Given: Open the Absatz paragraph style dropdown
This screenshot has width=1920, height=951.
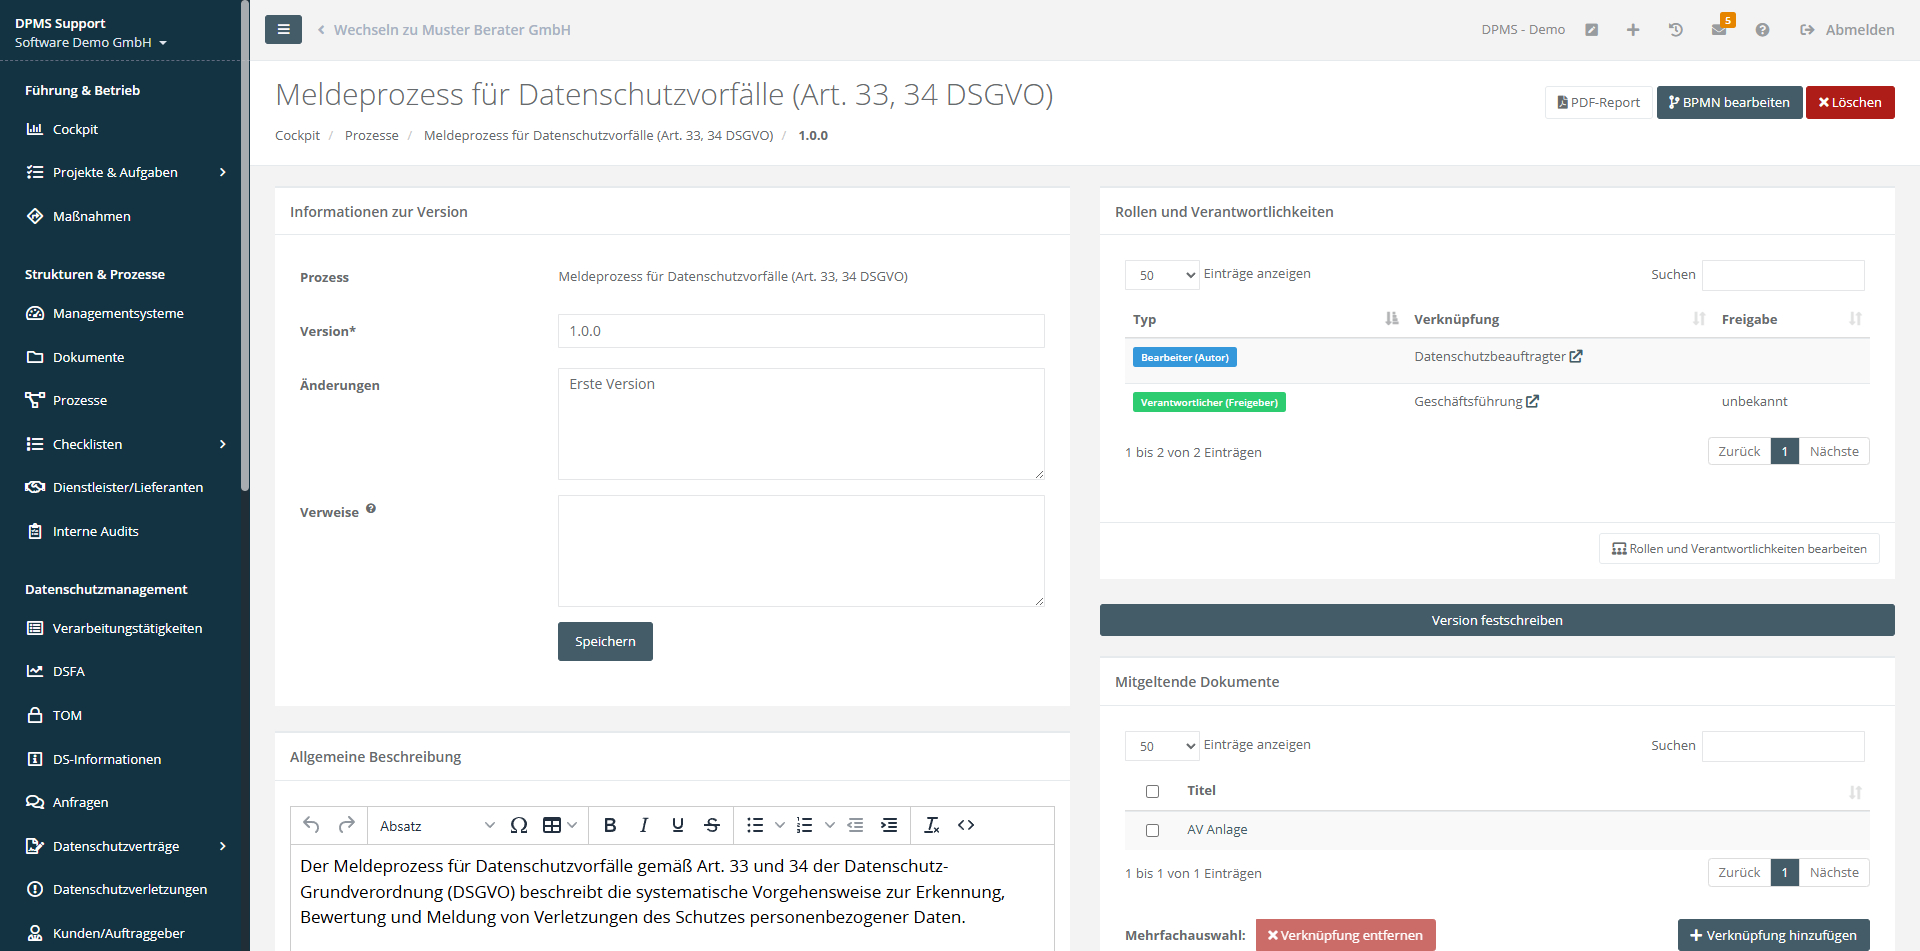Looking at the screenshot, I should pyautogui.click(x=436, y=826).
